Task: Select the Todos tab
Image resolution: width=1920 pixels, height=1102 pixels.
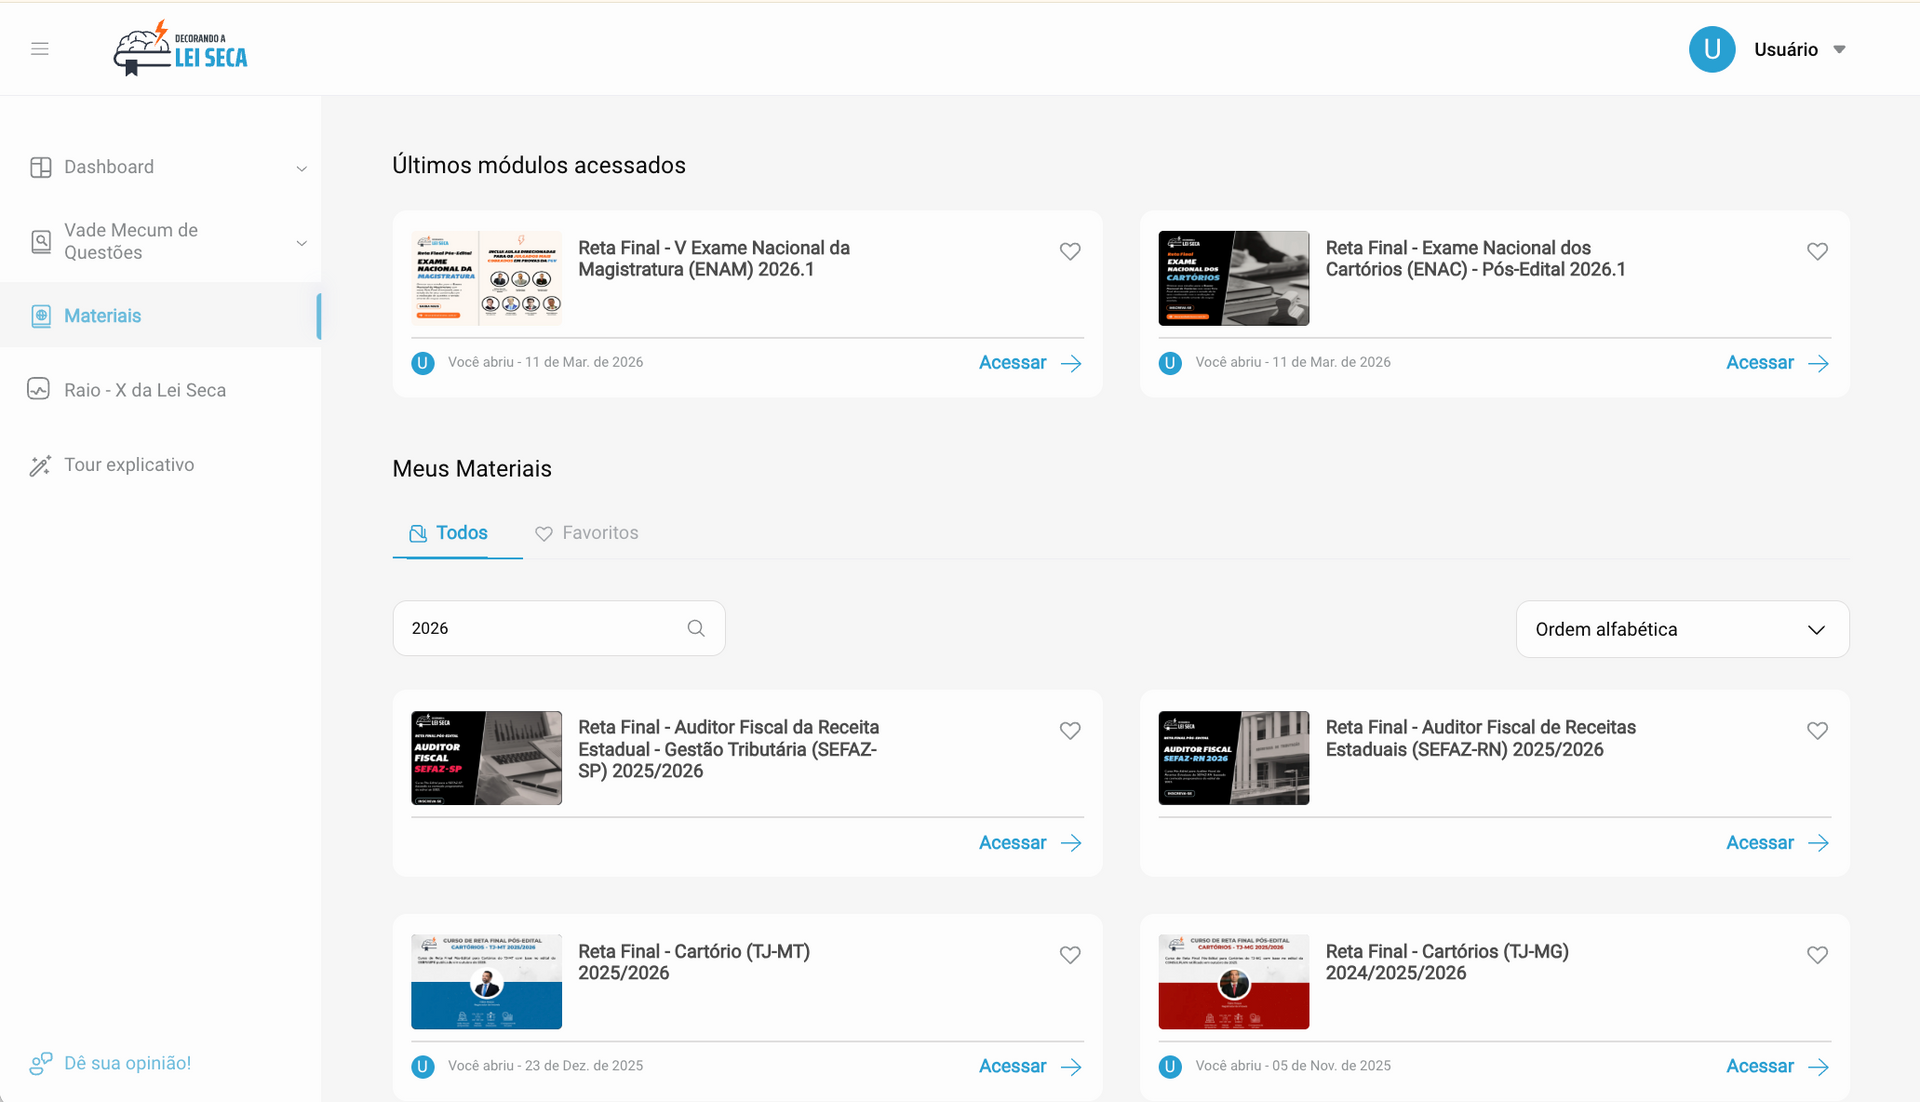Action: (449, 533)
